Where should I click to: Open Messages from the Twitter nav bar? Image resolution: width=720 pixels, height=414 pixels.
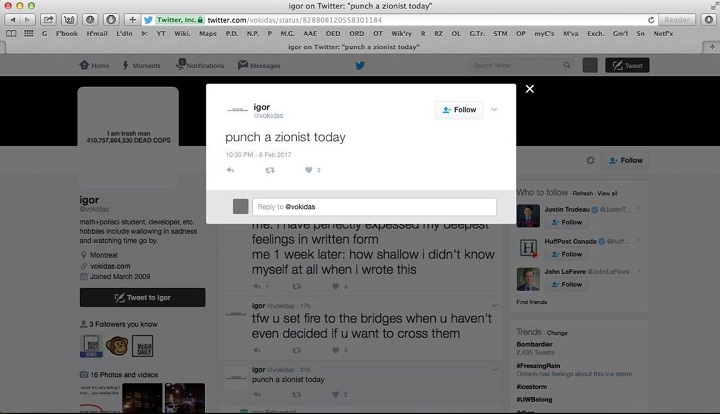tap(259, 65)
